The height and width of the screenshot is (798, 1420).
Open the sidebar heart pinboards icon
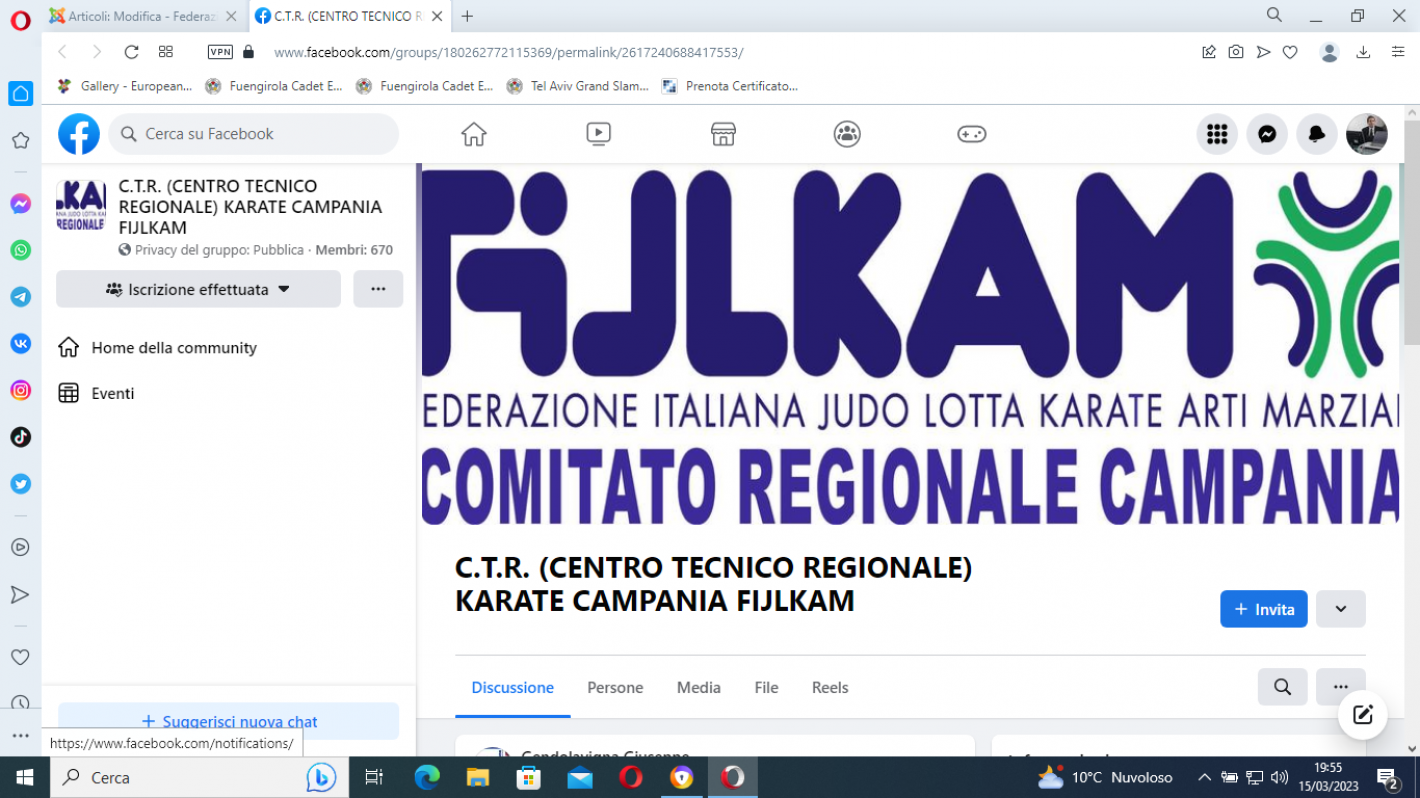click(20, 657)
